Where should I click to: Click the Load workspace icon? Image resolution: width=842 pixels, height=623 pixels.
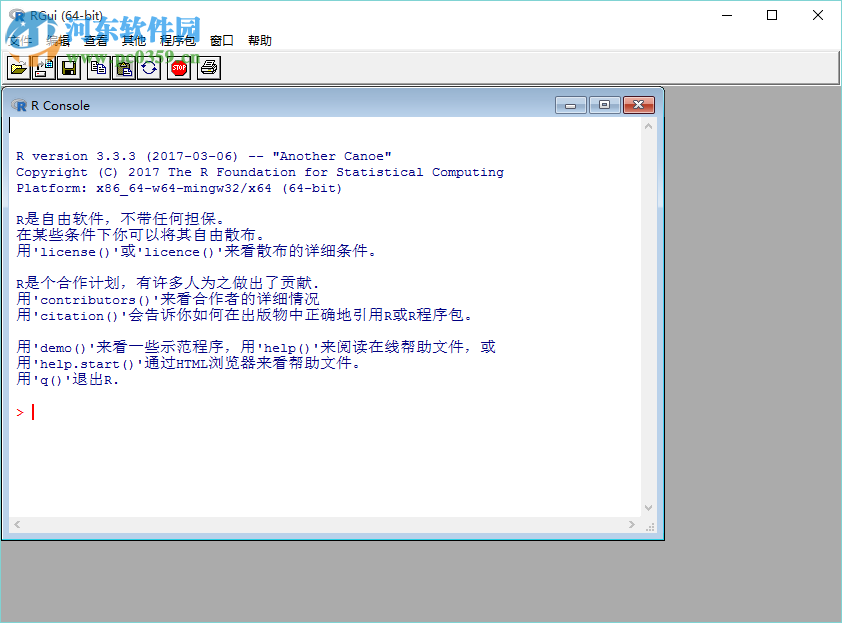pos(42,67)
